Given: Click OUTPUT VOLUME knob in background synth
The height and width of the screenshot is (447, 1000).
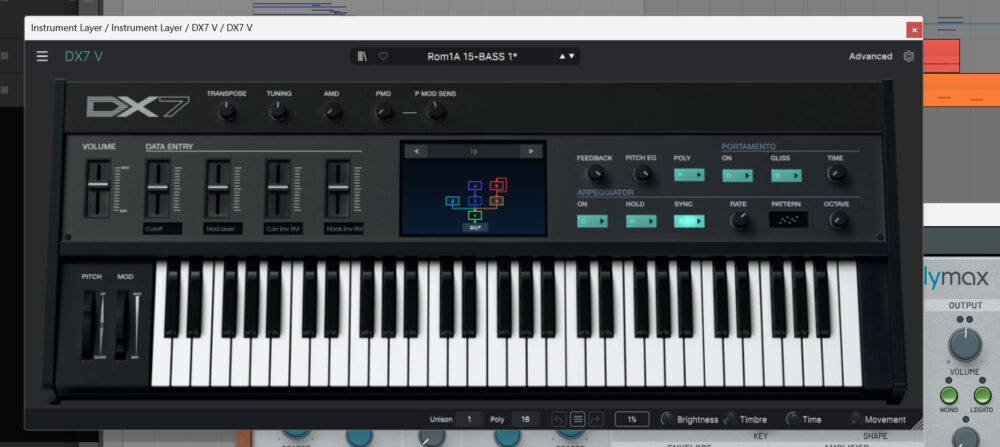Looking at the screenshot, I should [965, 344].
